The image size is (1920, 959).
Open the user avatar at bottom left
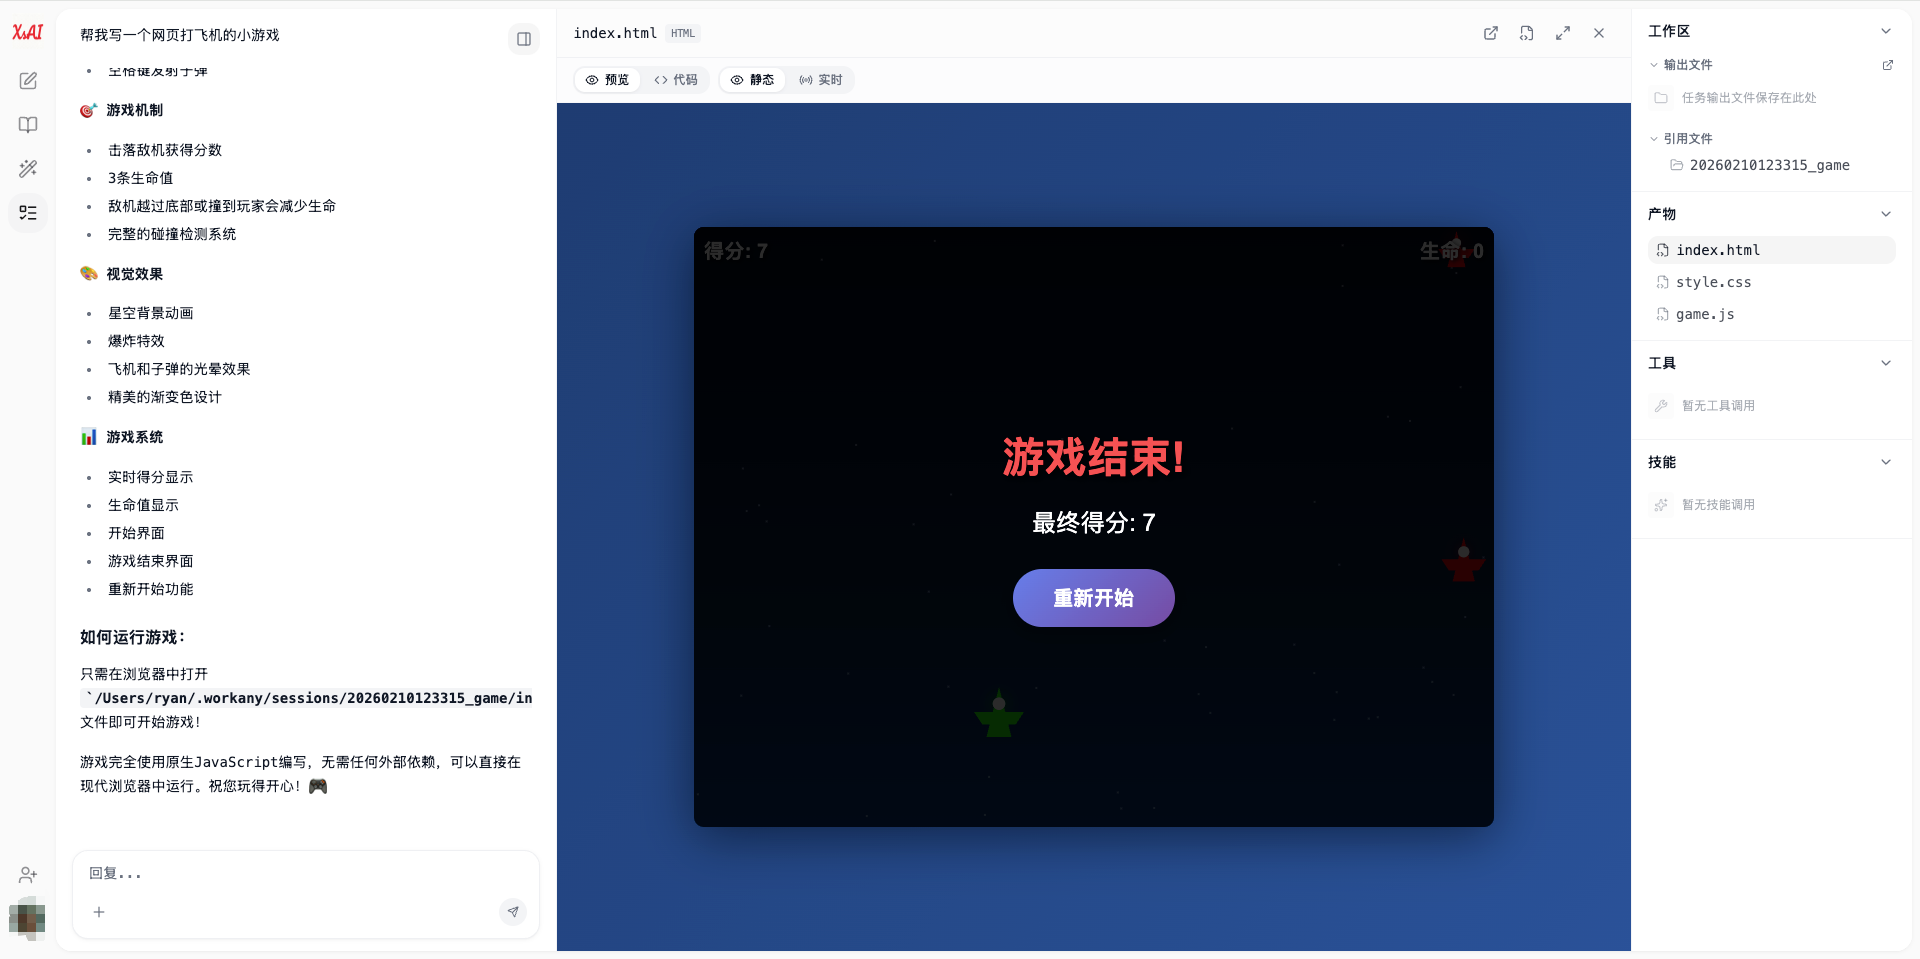27,918
